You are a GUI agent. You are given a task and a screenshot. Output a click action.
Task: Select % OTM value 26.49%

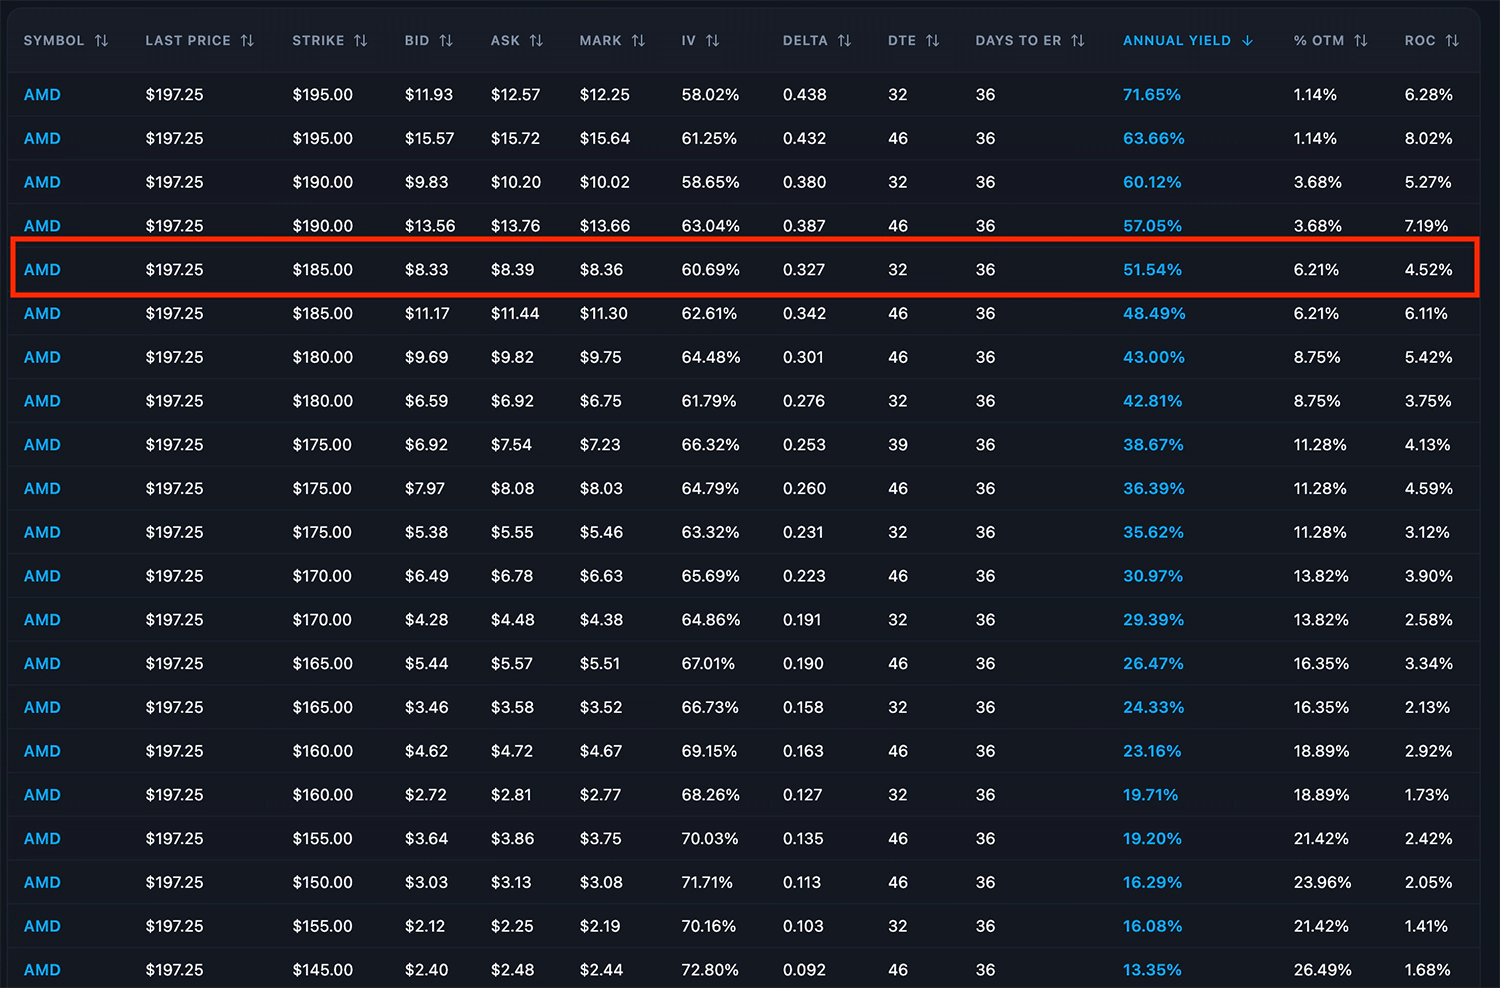pyautogui.click(x=1322, y=970)
